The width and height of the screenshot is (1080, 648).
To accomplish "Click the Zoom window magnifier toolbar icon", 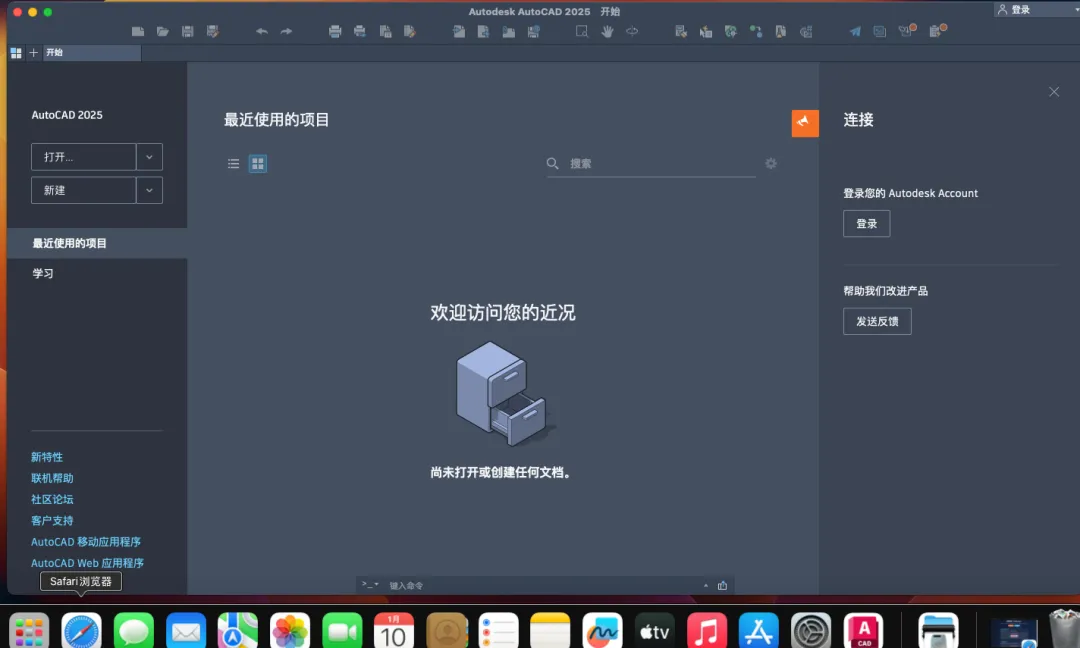I will point(582,31).
